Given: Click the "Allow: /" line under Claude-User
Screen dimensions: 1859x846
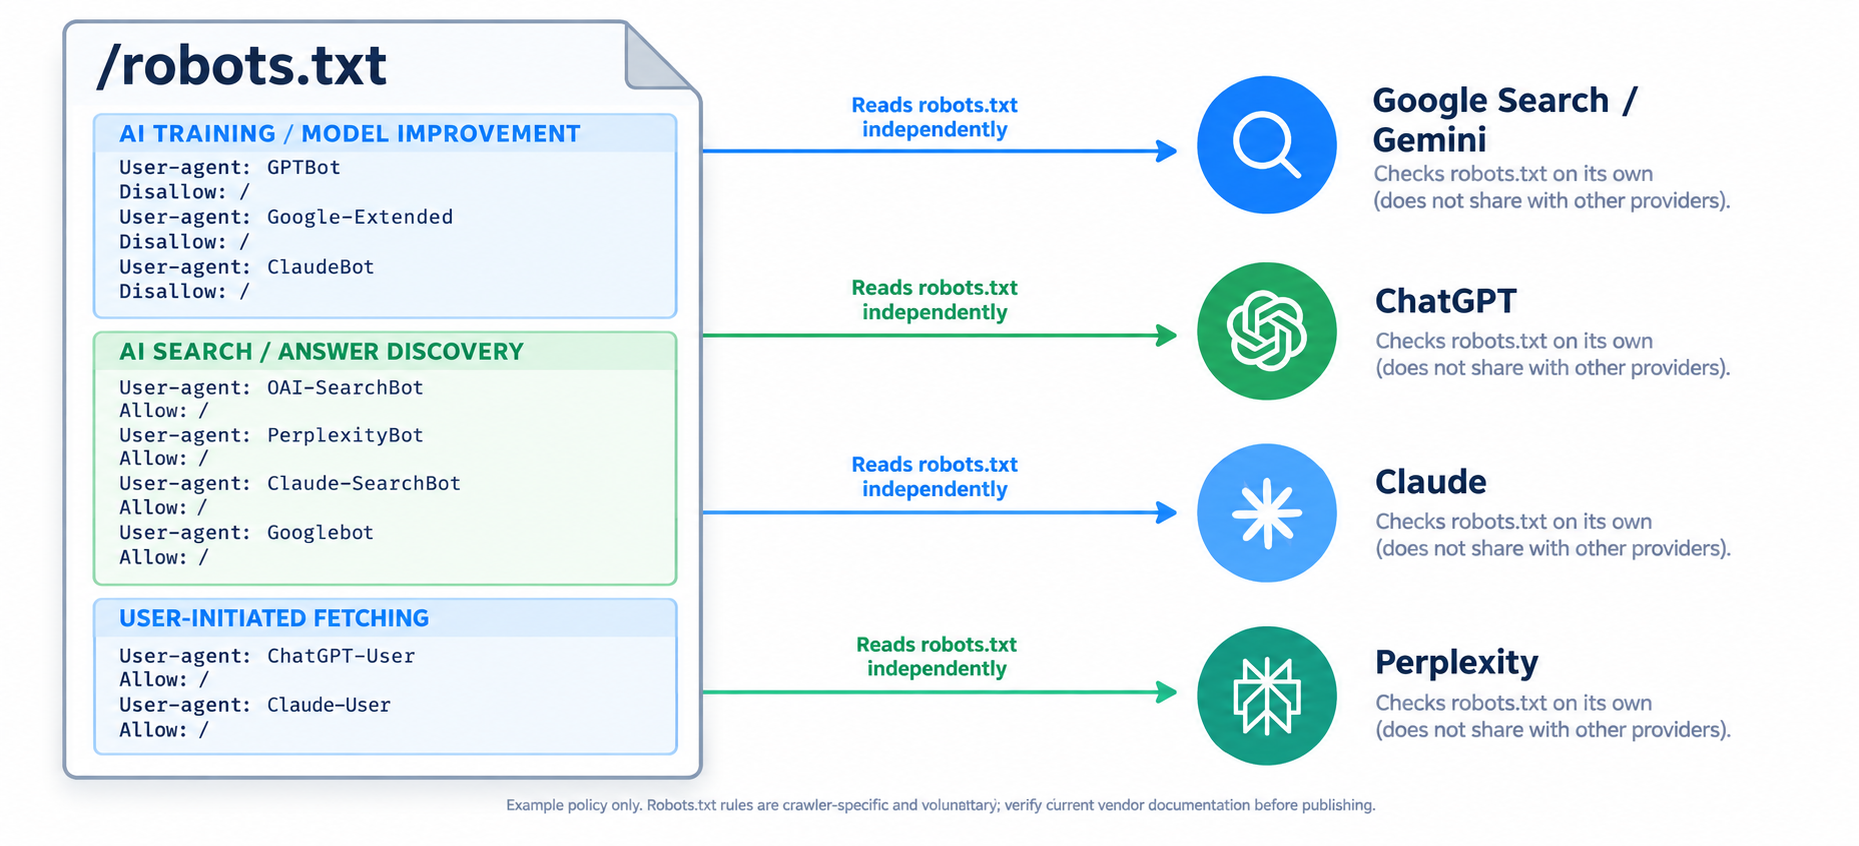Looking at the screenshot, I should pyautogui.click(x=164, y=730).
